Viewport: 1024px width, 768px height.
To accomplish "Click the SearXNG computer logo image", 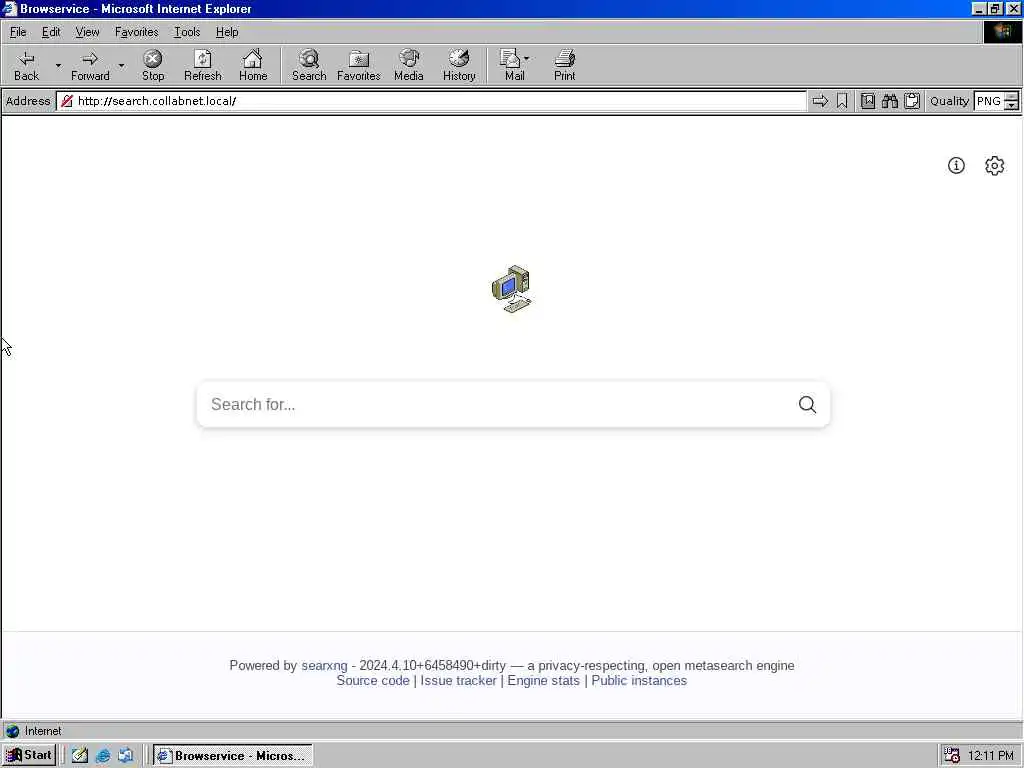I will [x=511, y=289].
